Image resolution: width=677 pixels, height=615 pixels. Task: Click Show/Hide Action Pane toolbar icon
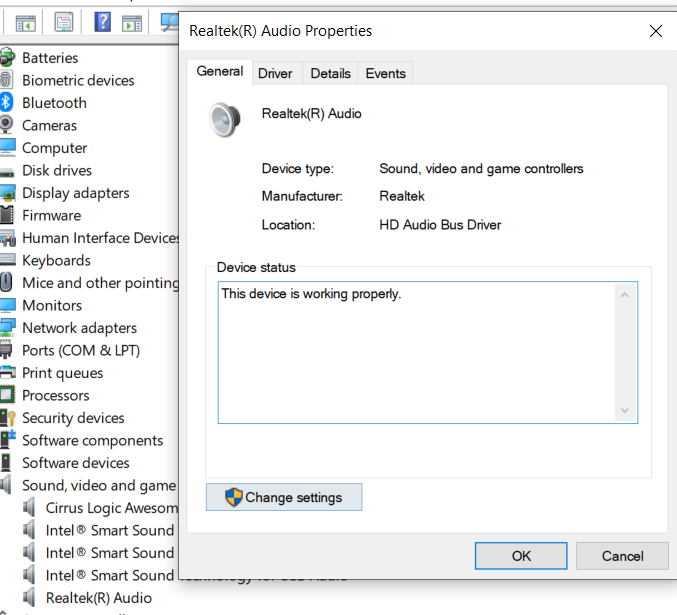pos(132,23)
